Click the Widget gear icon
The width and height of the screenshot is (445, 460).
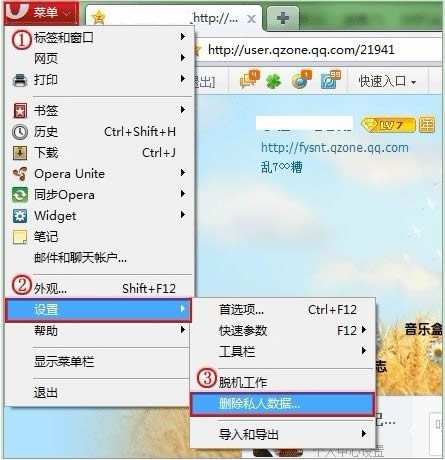pyautogui.click(x=20, y=216)
